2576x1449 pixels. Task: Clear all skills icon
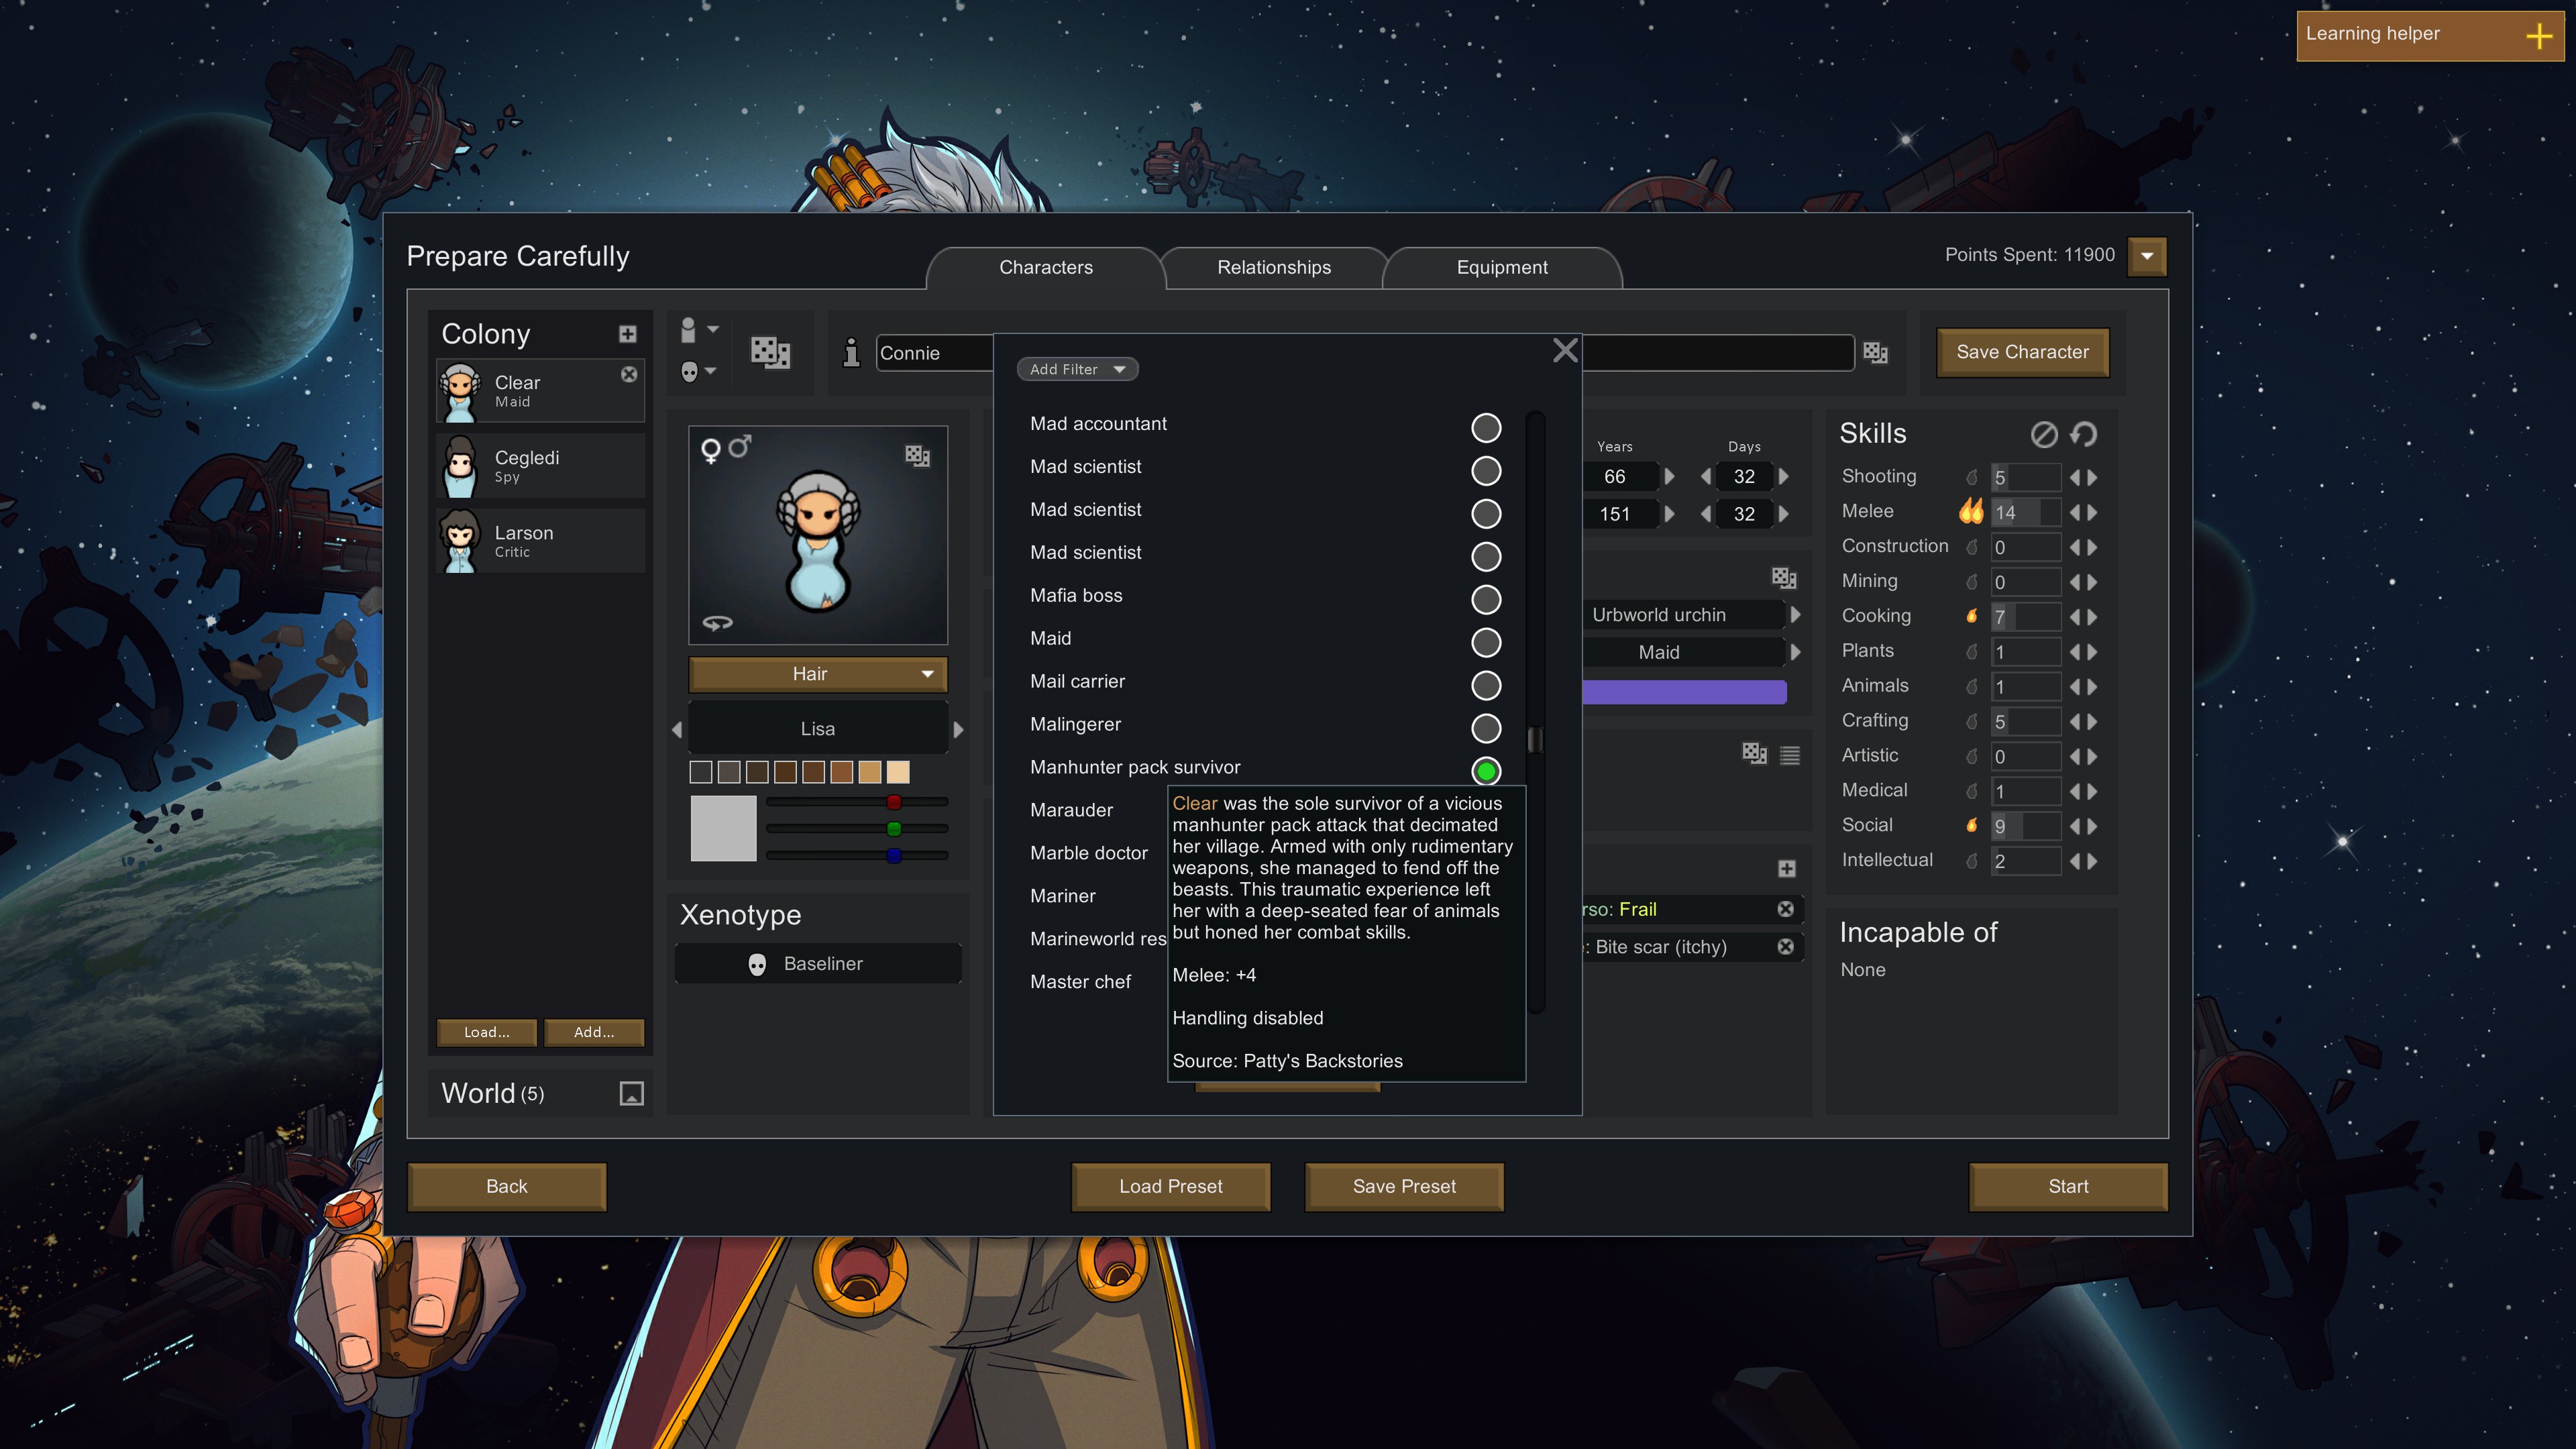tap(2044, 434)
